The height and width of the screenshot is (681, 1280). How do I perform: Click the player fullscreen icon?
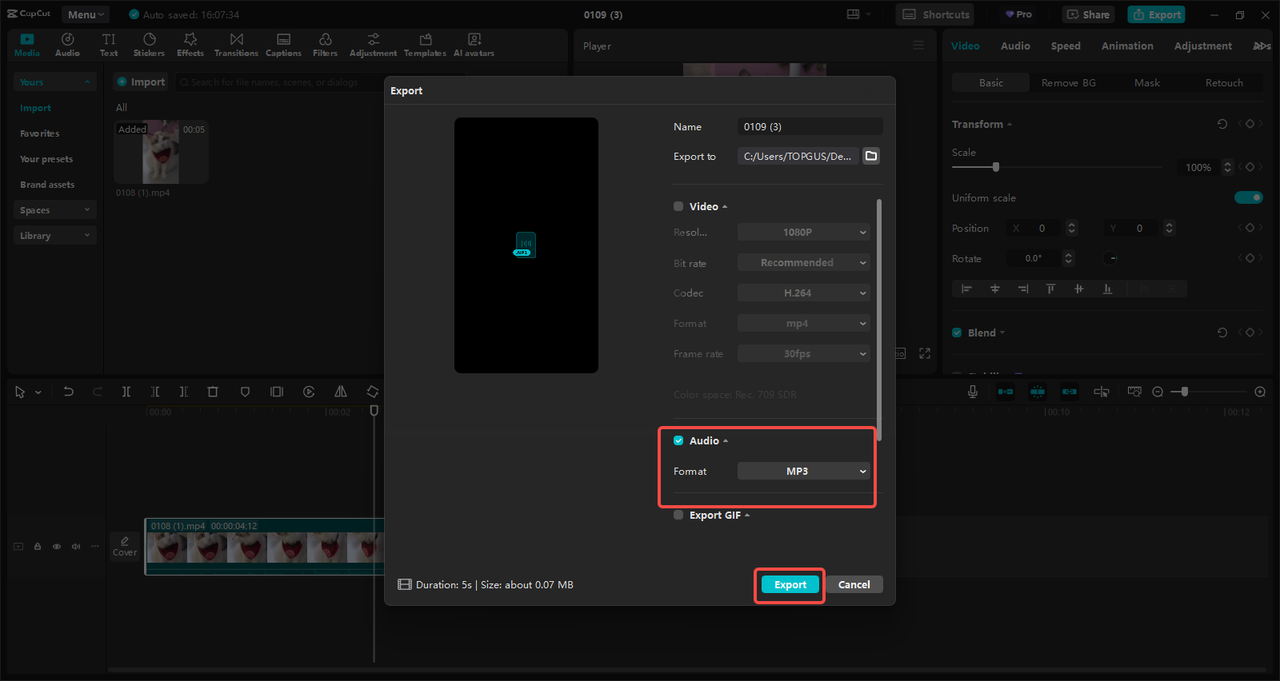tap(925, 353)
